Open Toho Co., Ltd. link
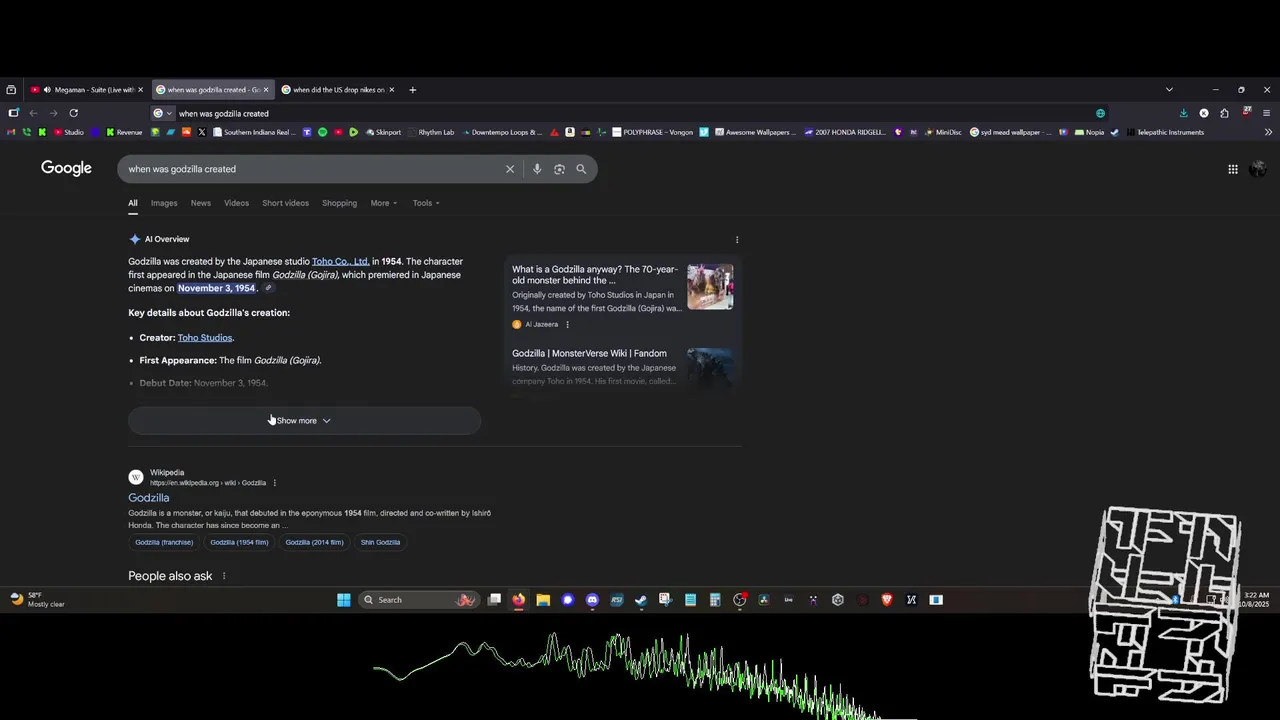Image resolution: width=1280 pixels, height=720 pixels. pos(341,262)
